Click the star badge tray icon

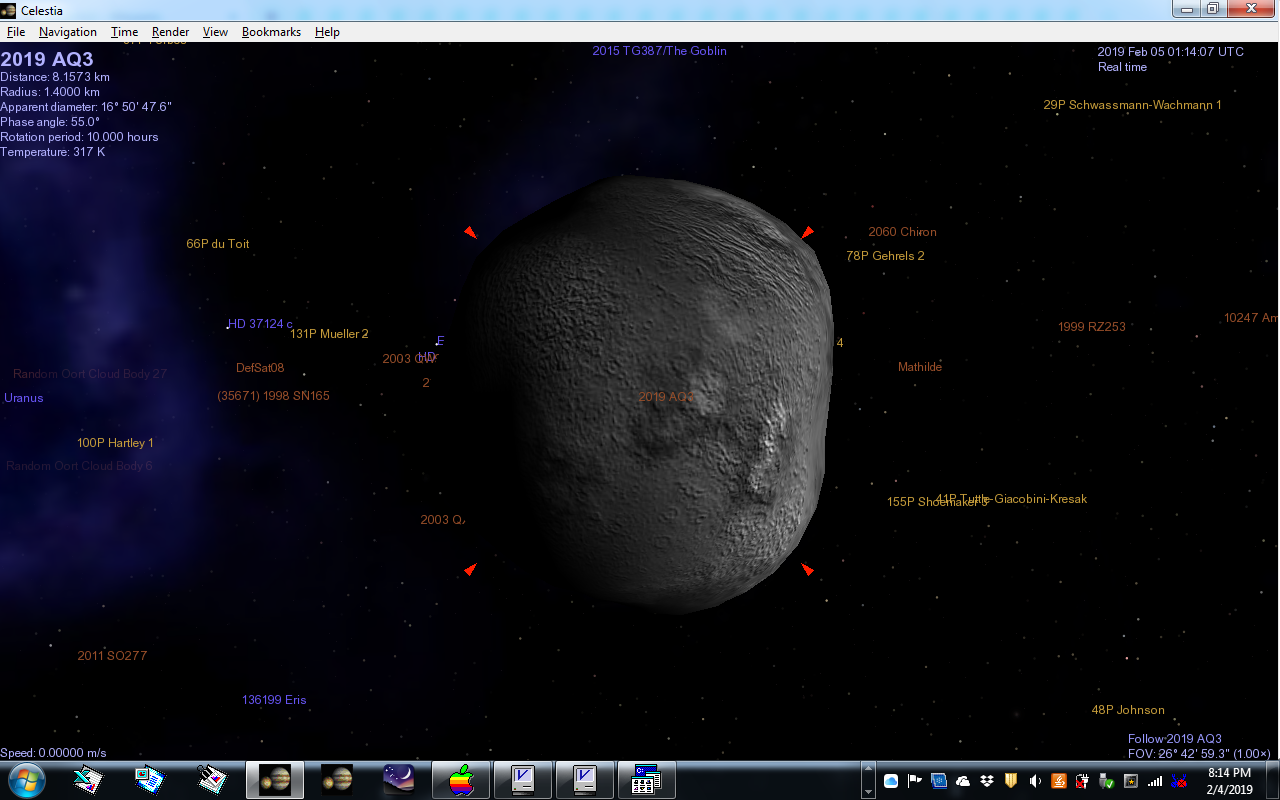(1131, 781)
